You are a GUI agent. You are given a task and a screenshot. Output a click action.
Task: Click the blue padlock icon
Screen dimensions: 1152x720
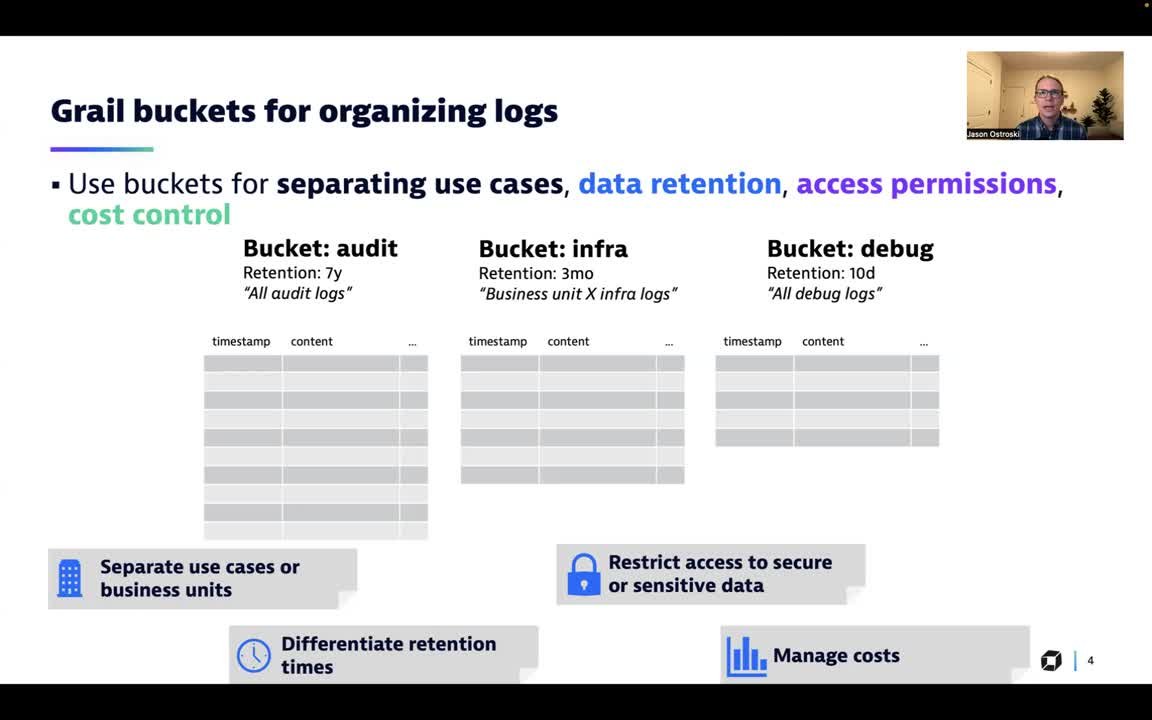[584, 575]
